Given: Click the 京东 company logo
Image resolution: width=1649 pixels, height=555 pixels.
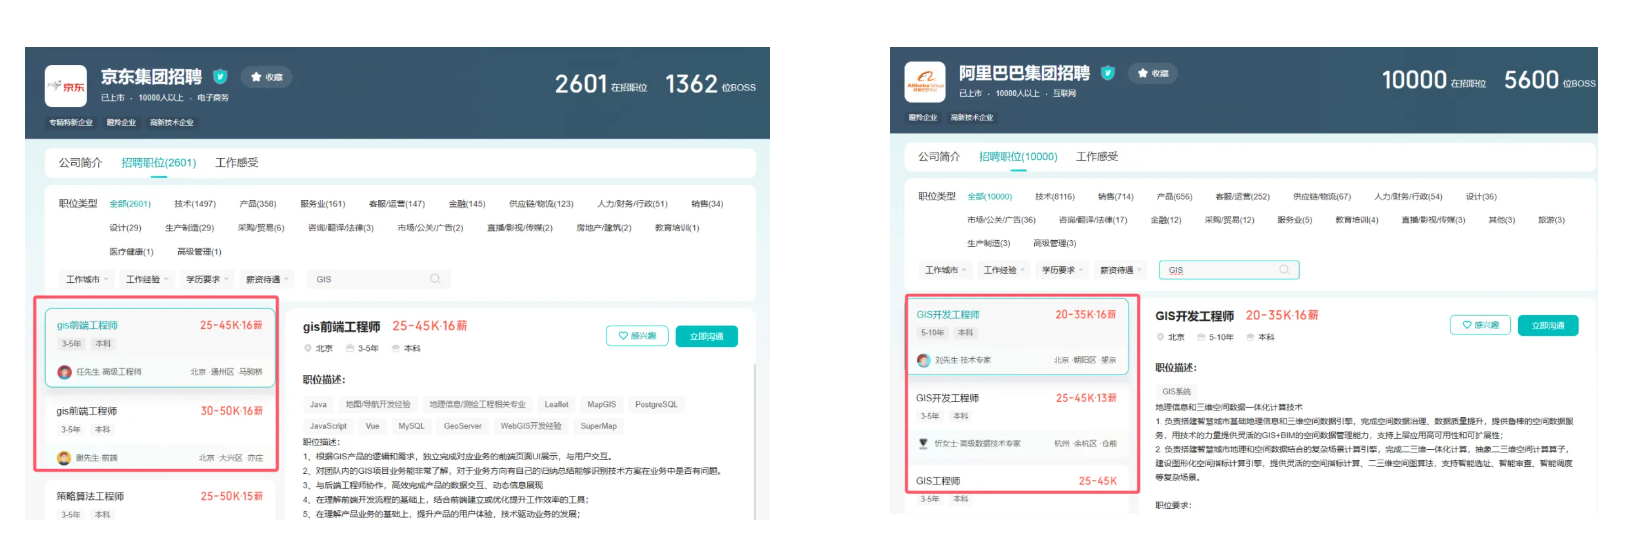Looking at the screenshot, I should [66, 86].
